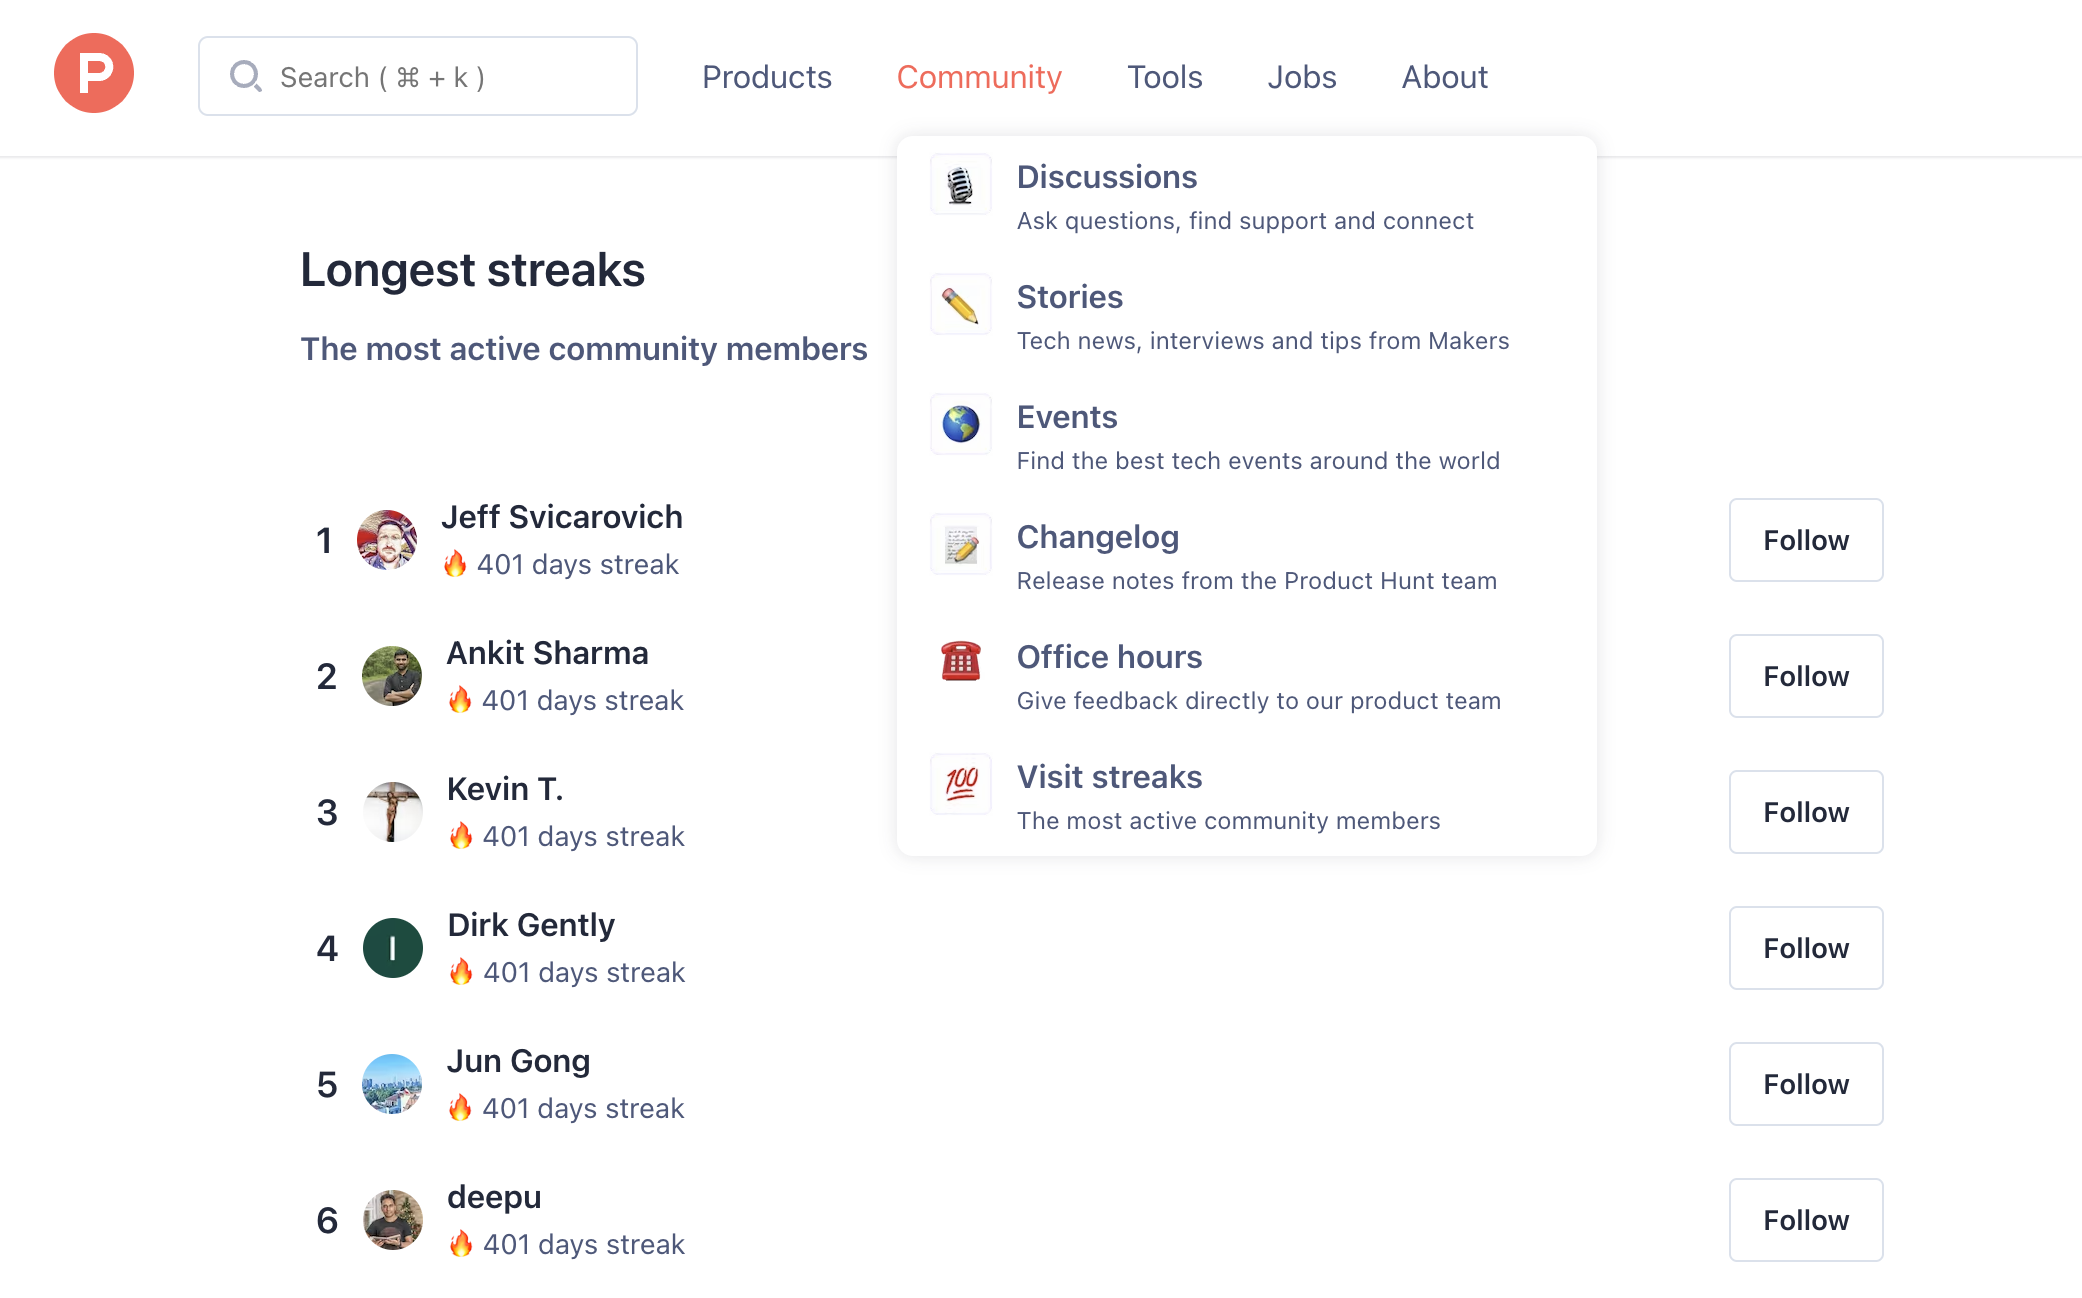The image size is (2082, 1298).
Task: Select the Discussions microphone icon
Action: tap(959, 185)
